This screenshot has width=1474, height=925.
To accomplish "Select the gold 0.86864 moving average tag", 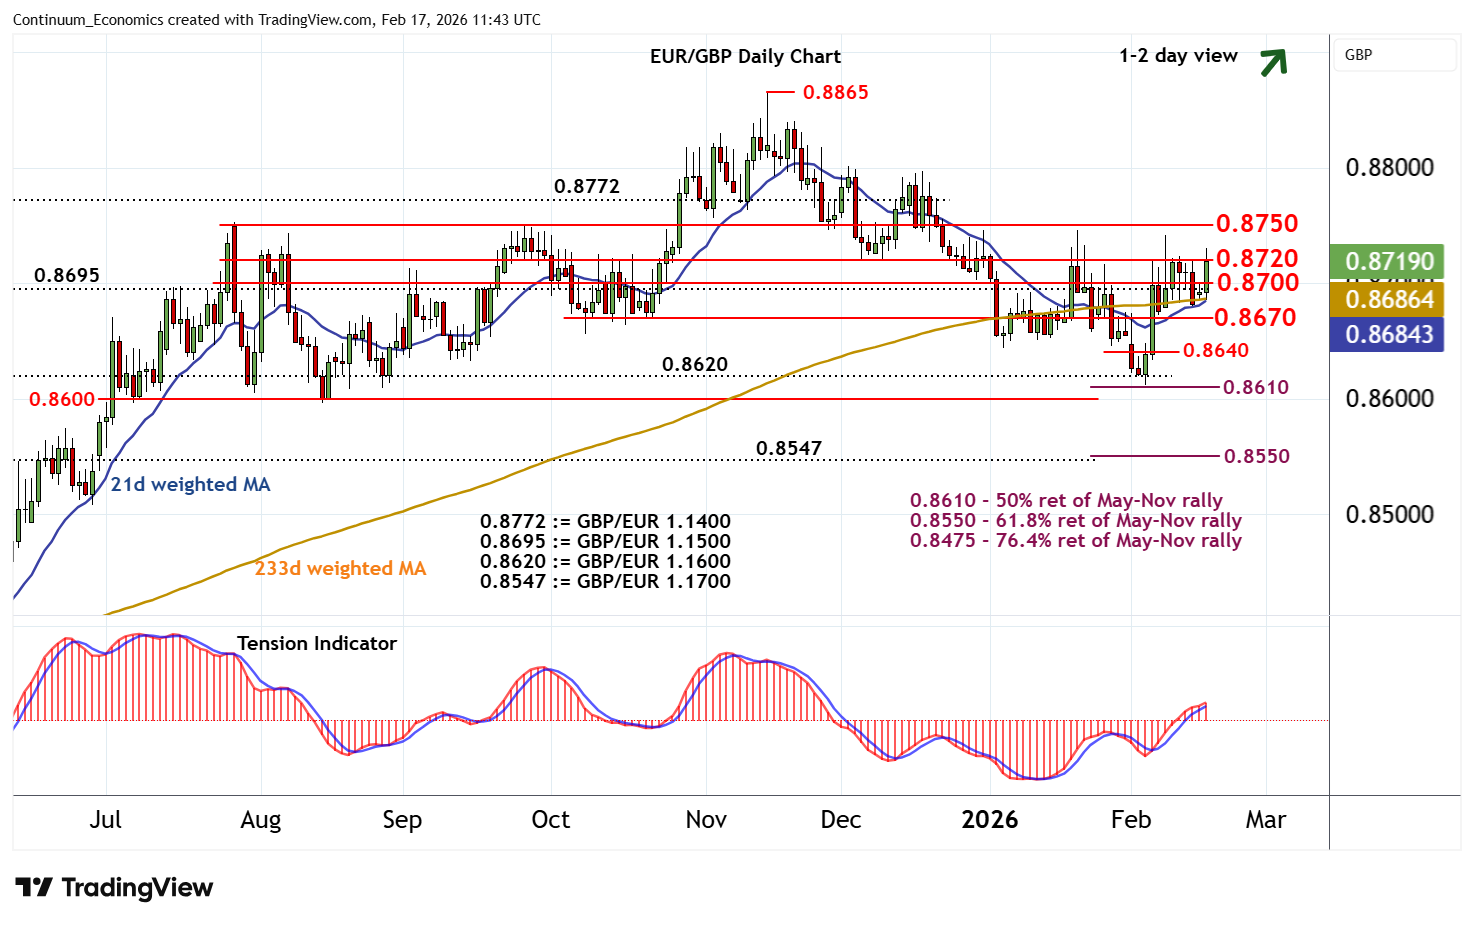I will coord(1389,299).
